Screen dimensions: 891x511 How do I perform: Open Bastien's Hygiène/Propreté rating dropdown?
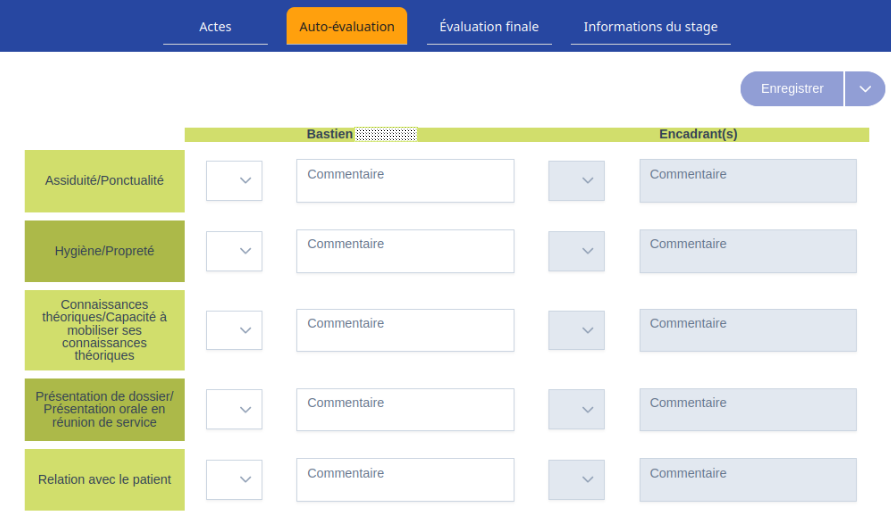pos(234,251)
